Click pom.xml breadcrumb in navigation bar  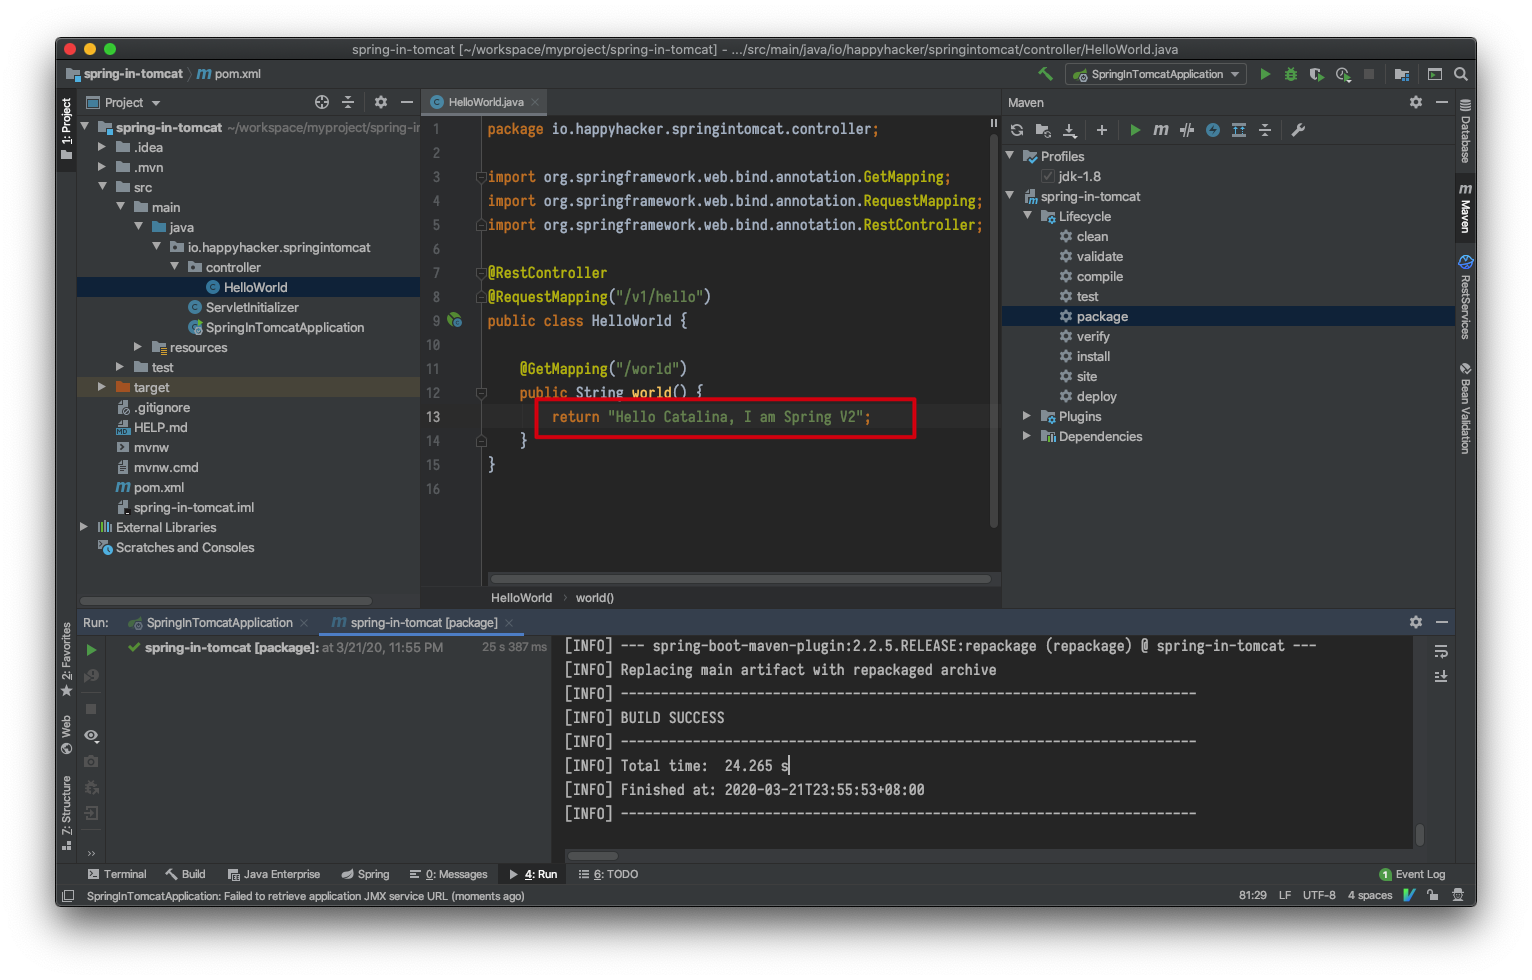[229, 74]
